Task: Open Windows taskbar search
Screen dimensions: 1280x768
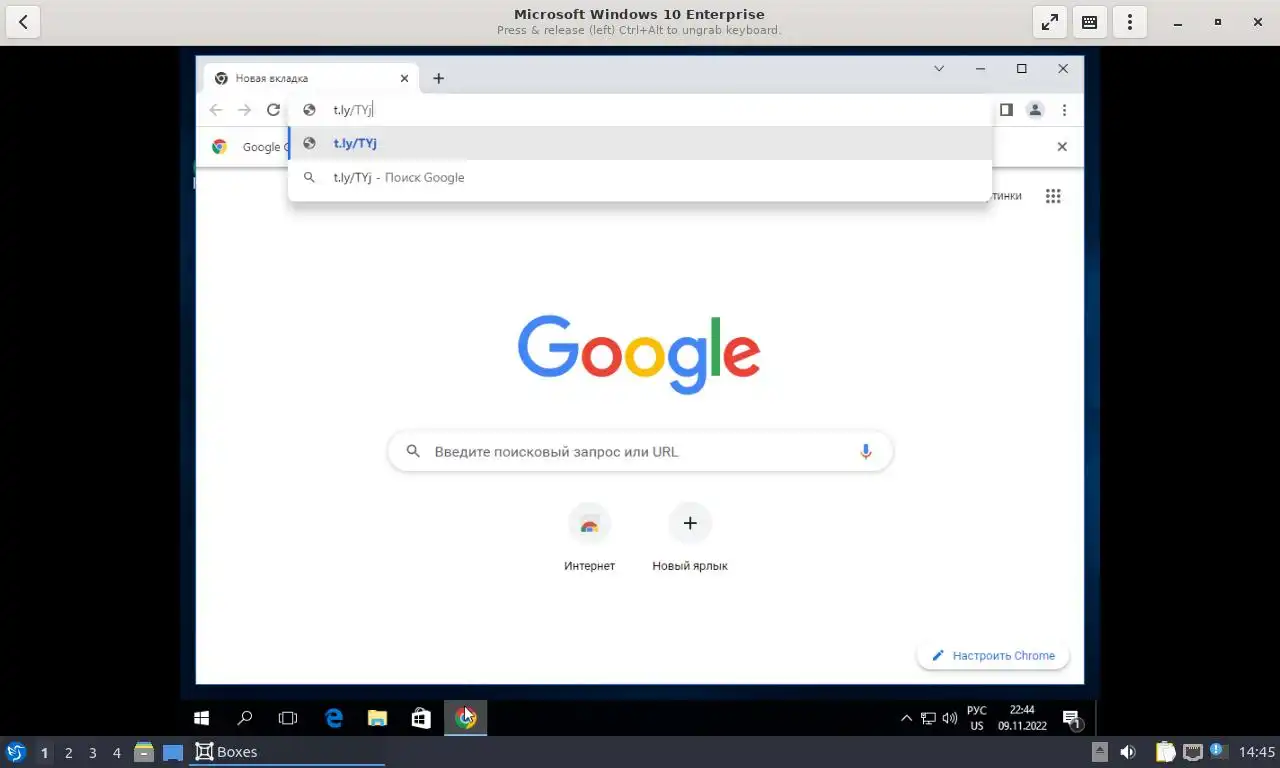Action: 244,718
